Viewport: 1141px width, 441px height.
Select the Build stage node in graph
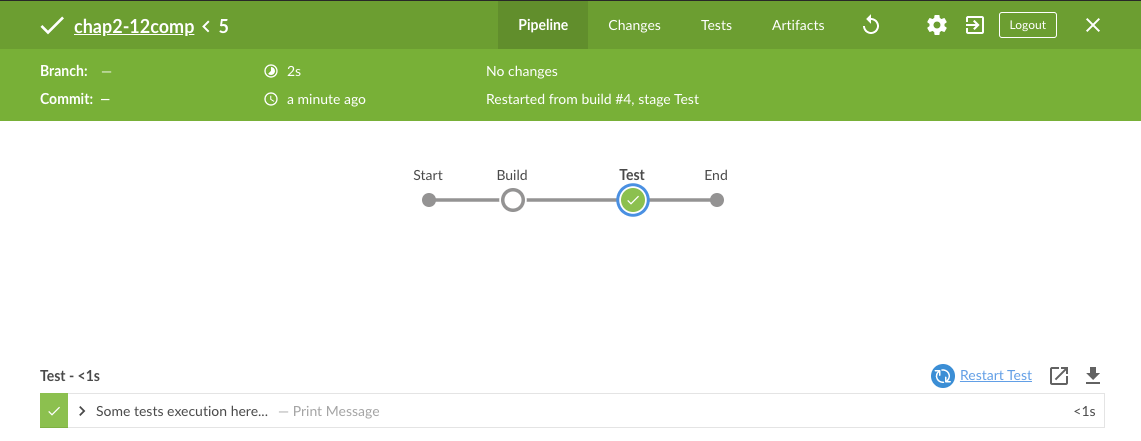click(513, 200)
